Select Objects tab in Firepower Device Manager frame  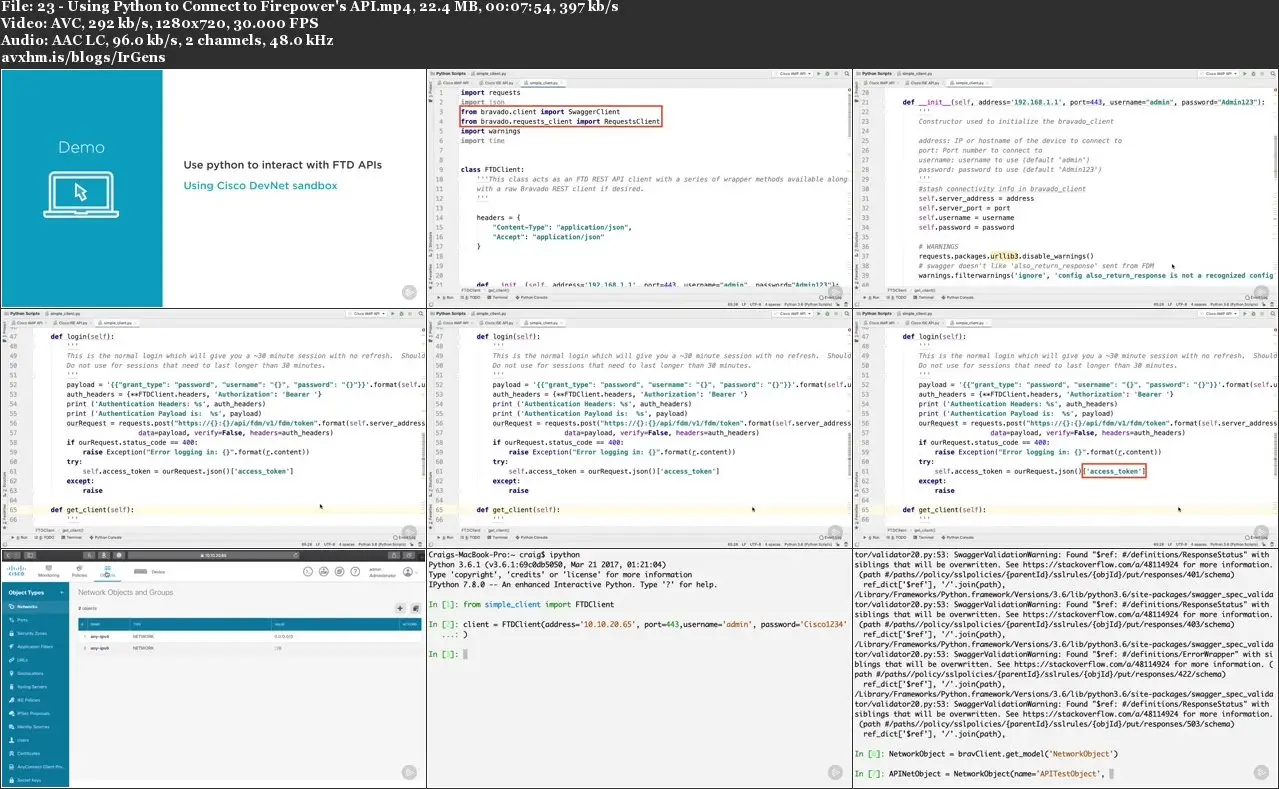(107, 571)
